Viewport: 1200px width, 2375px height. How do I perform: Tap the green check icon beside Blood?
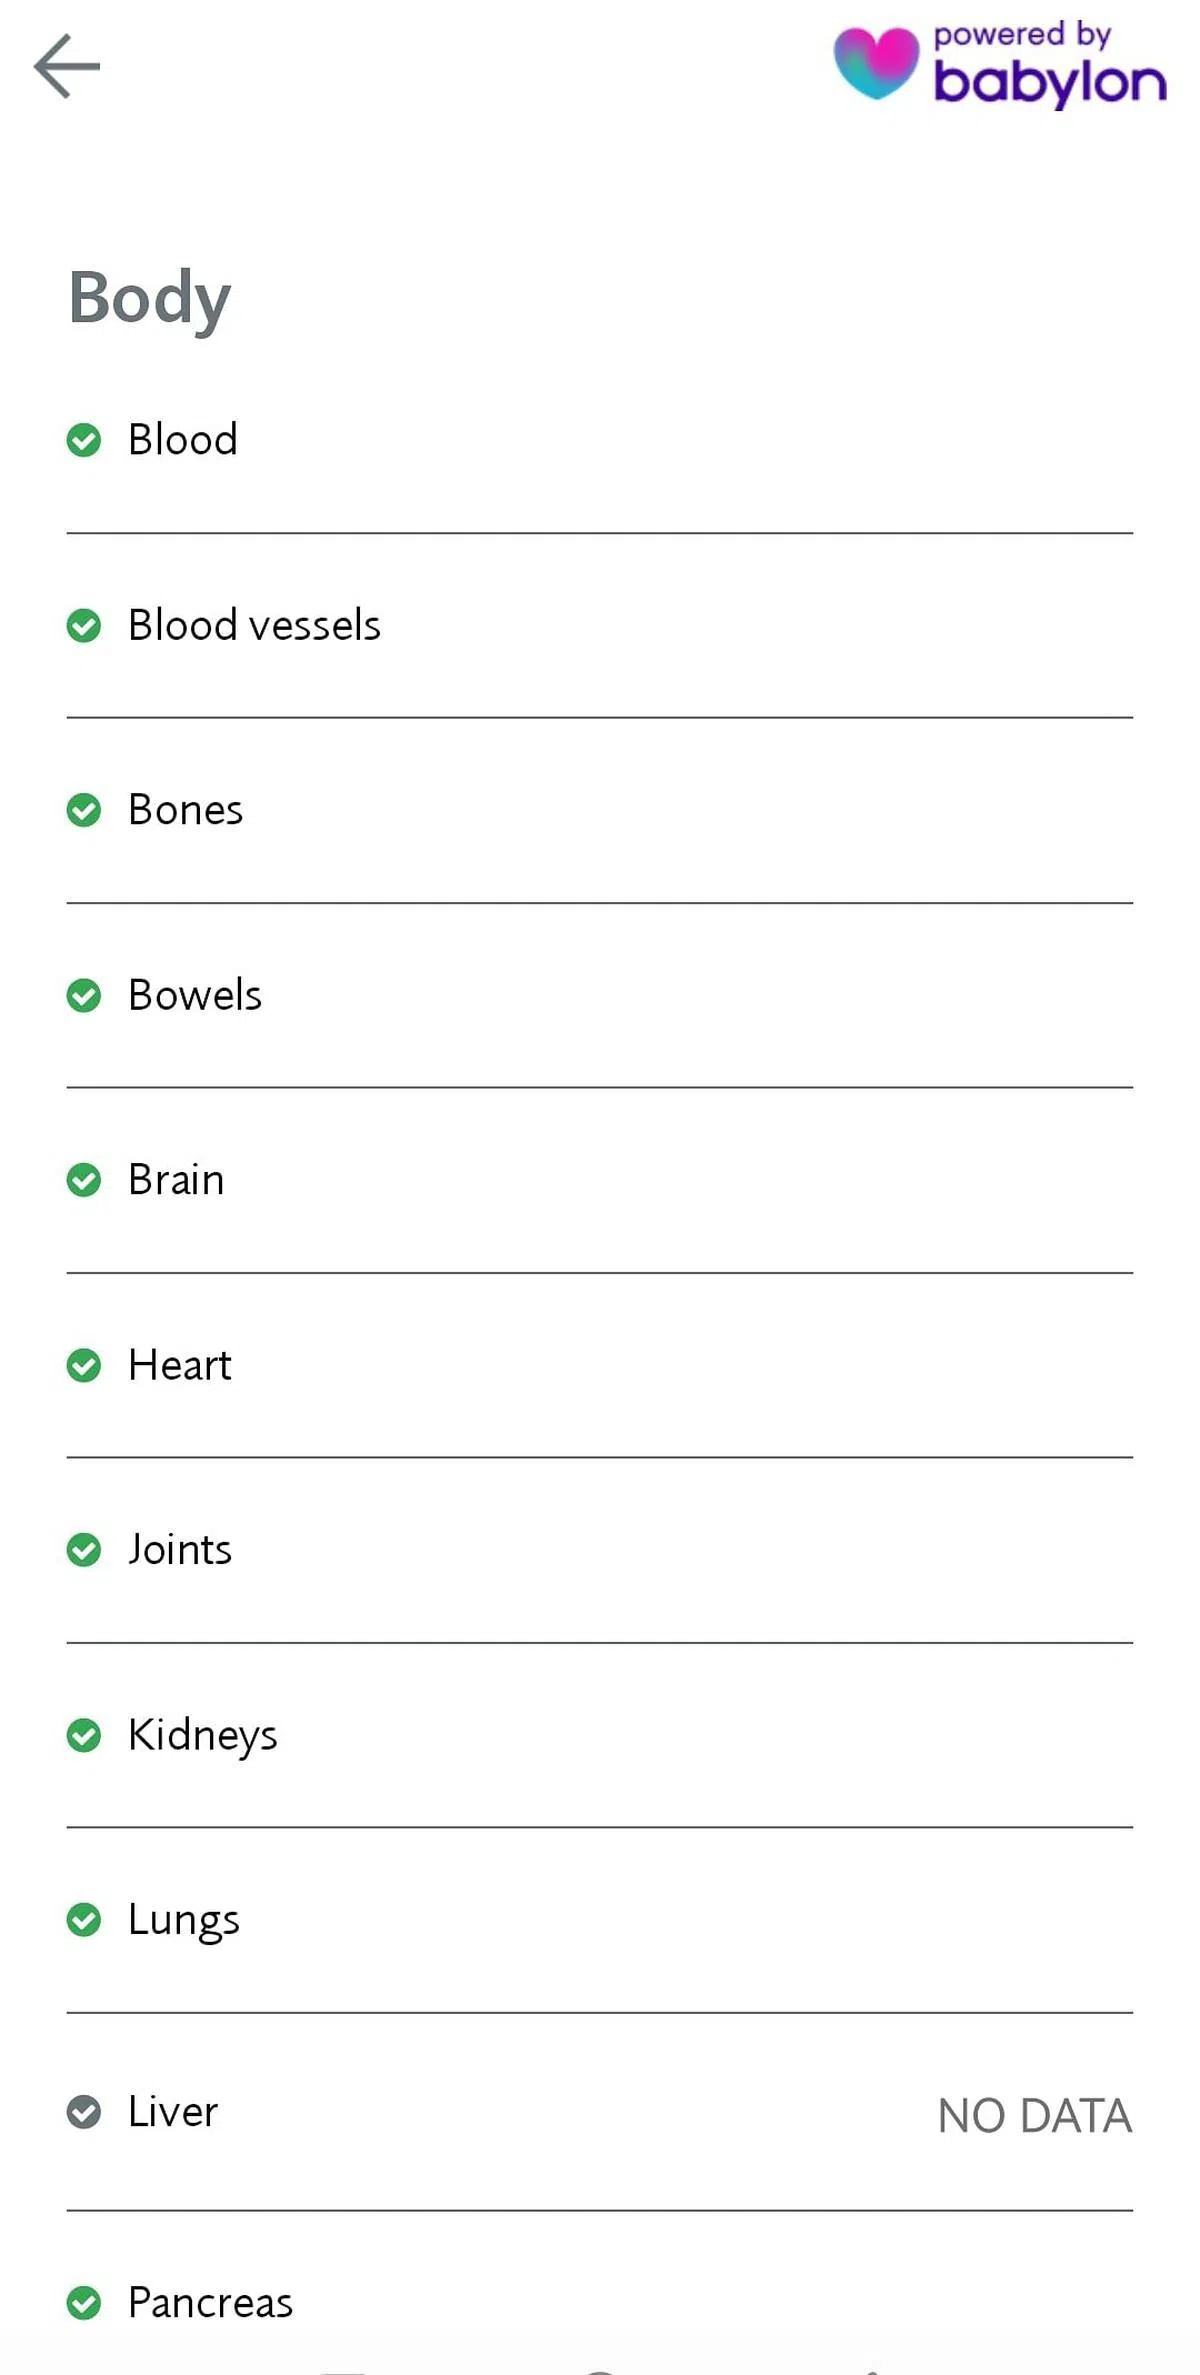84,440
